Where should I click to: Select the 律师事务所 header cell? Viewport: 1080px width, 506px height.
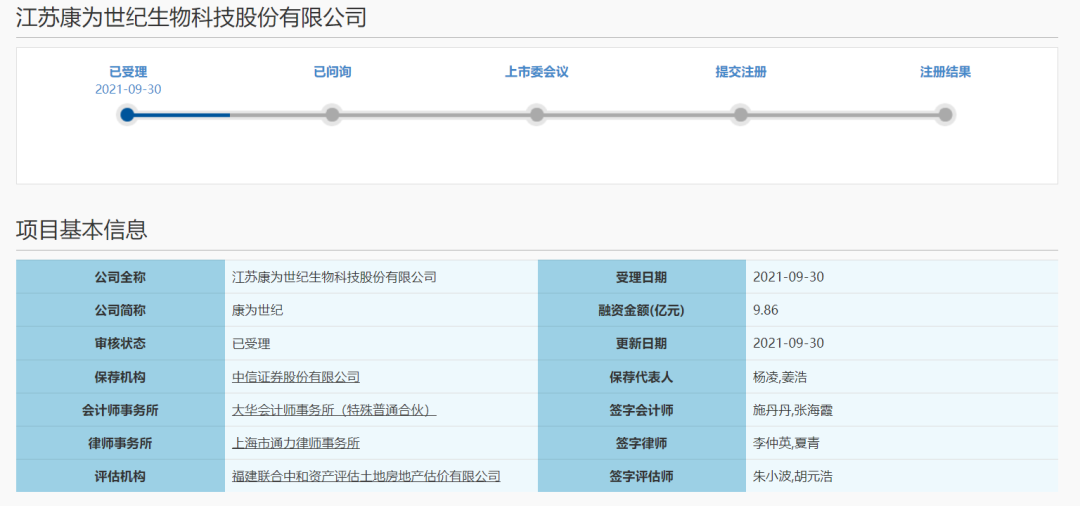121,443
